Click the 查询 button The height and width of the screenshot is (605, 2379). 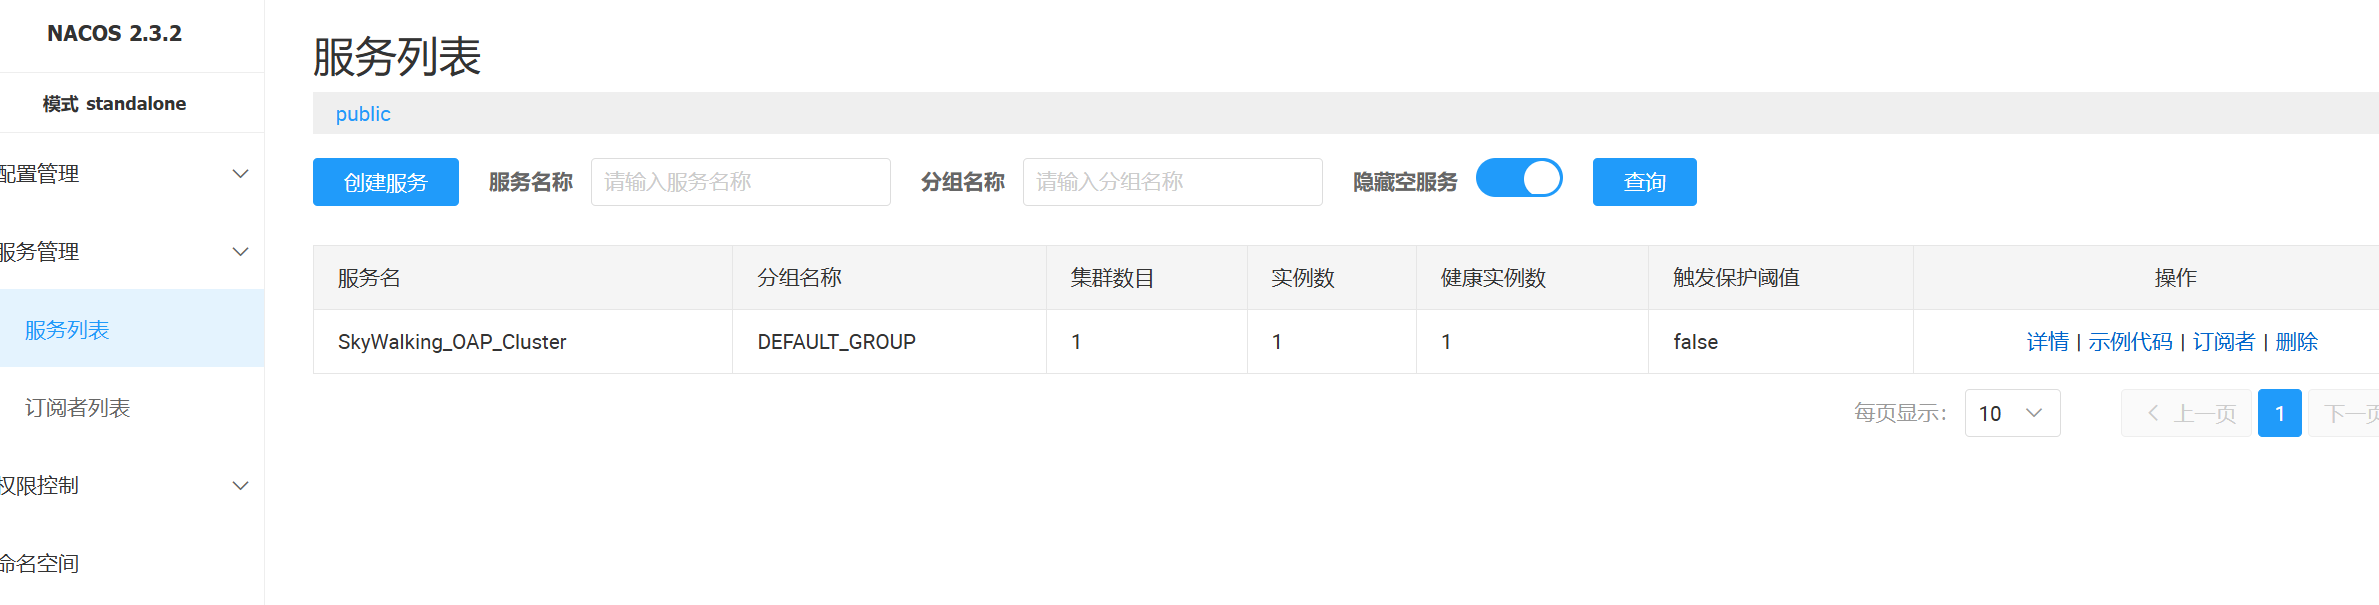click(x=1644, y=182)
